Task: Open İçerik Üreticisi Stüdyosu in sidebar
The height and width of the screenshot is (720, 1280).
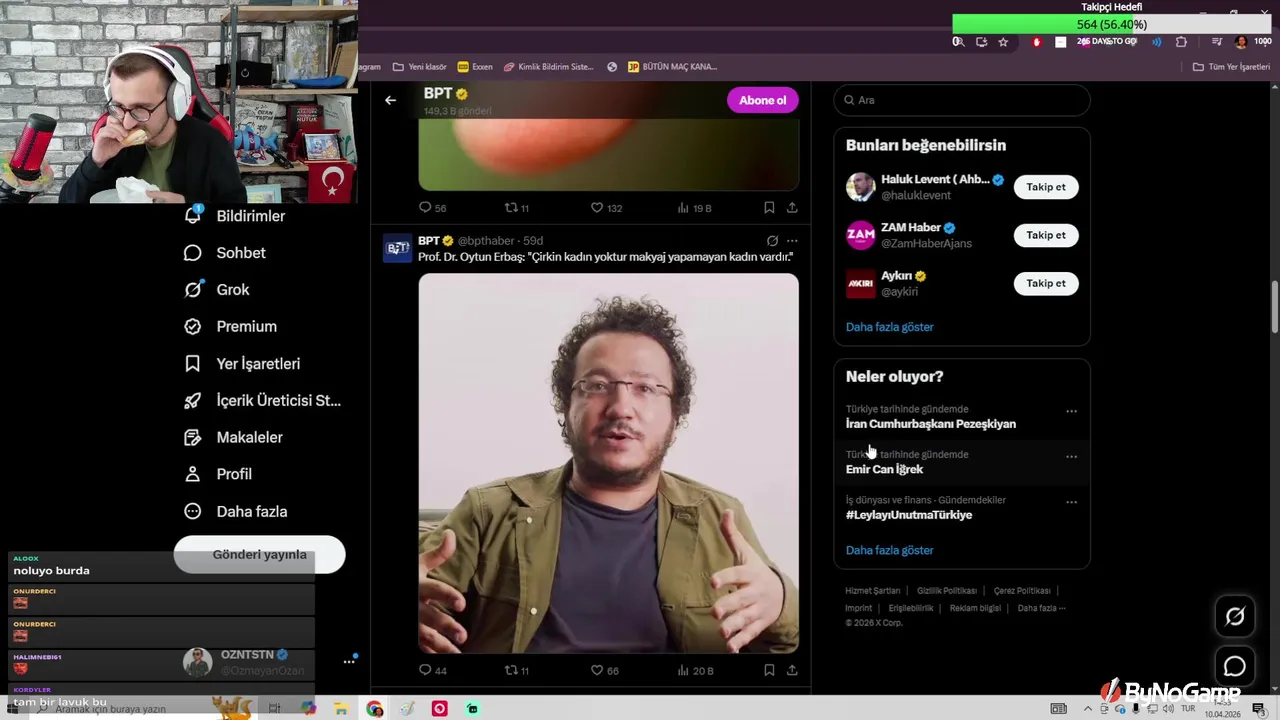Action: tap(263, 401)
